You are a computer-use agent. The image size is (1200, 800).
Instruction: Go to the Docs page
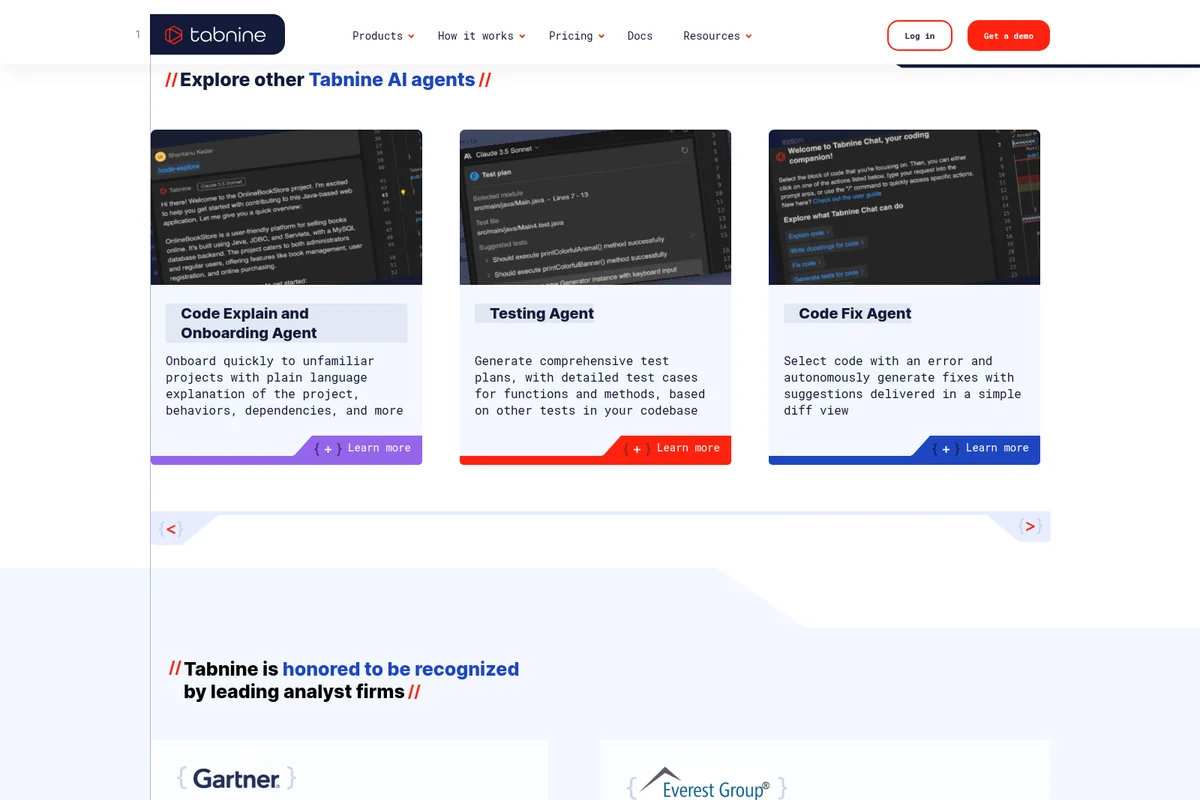click(x=640, y=36)
